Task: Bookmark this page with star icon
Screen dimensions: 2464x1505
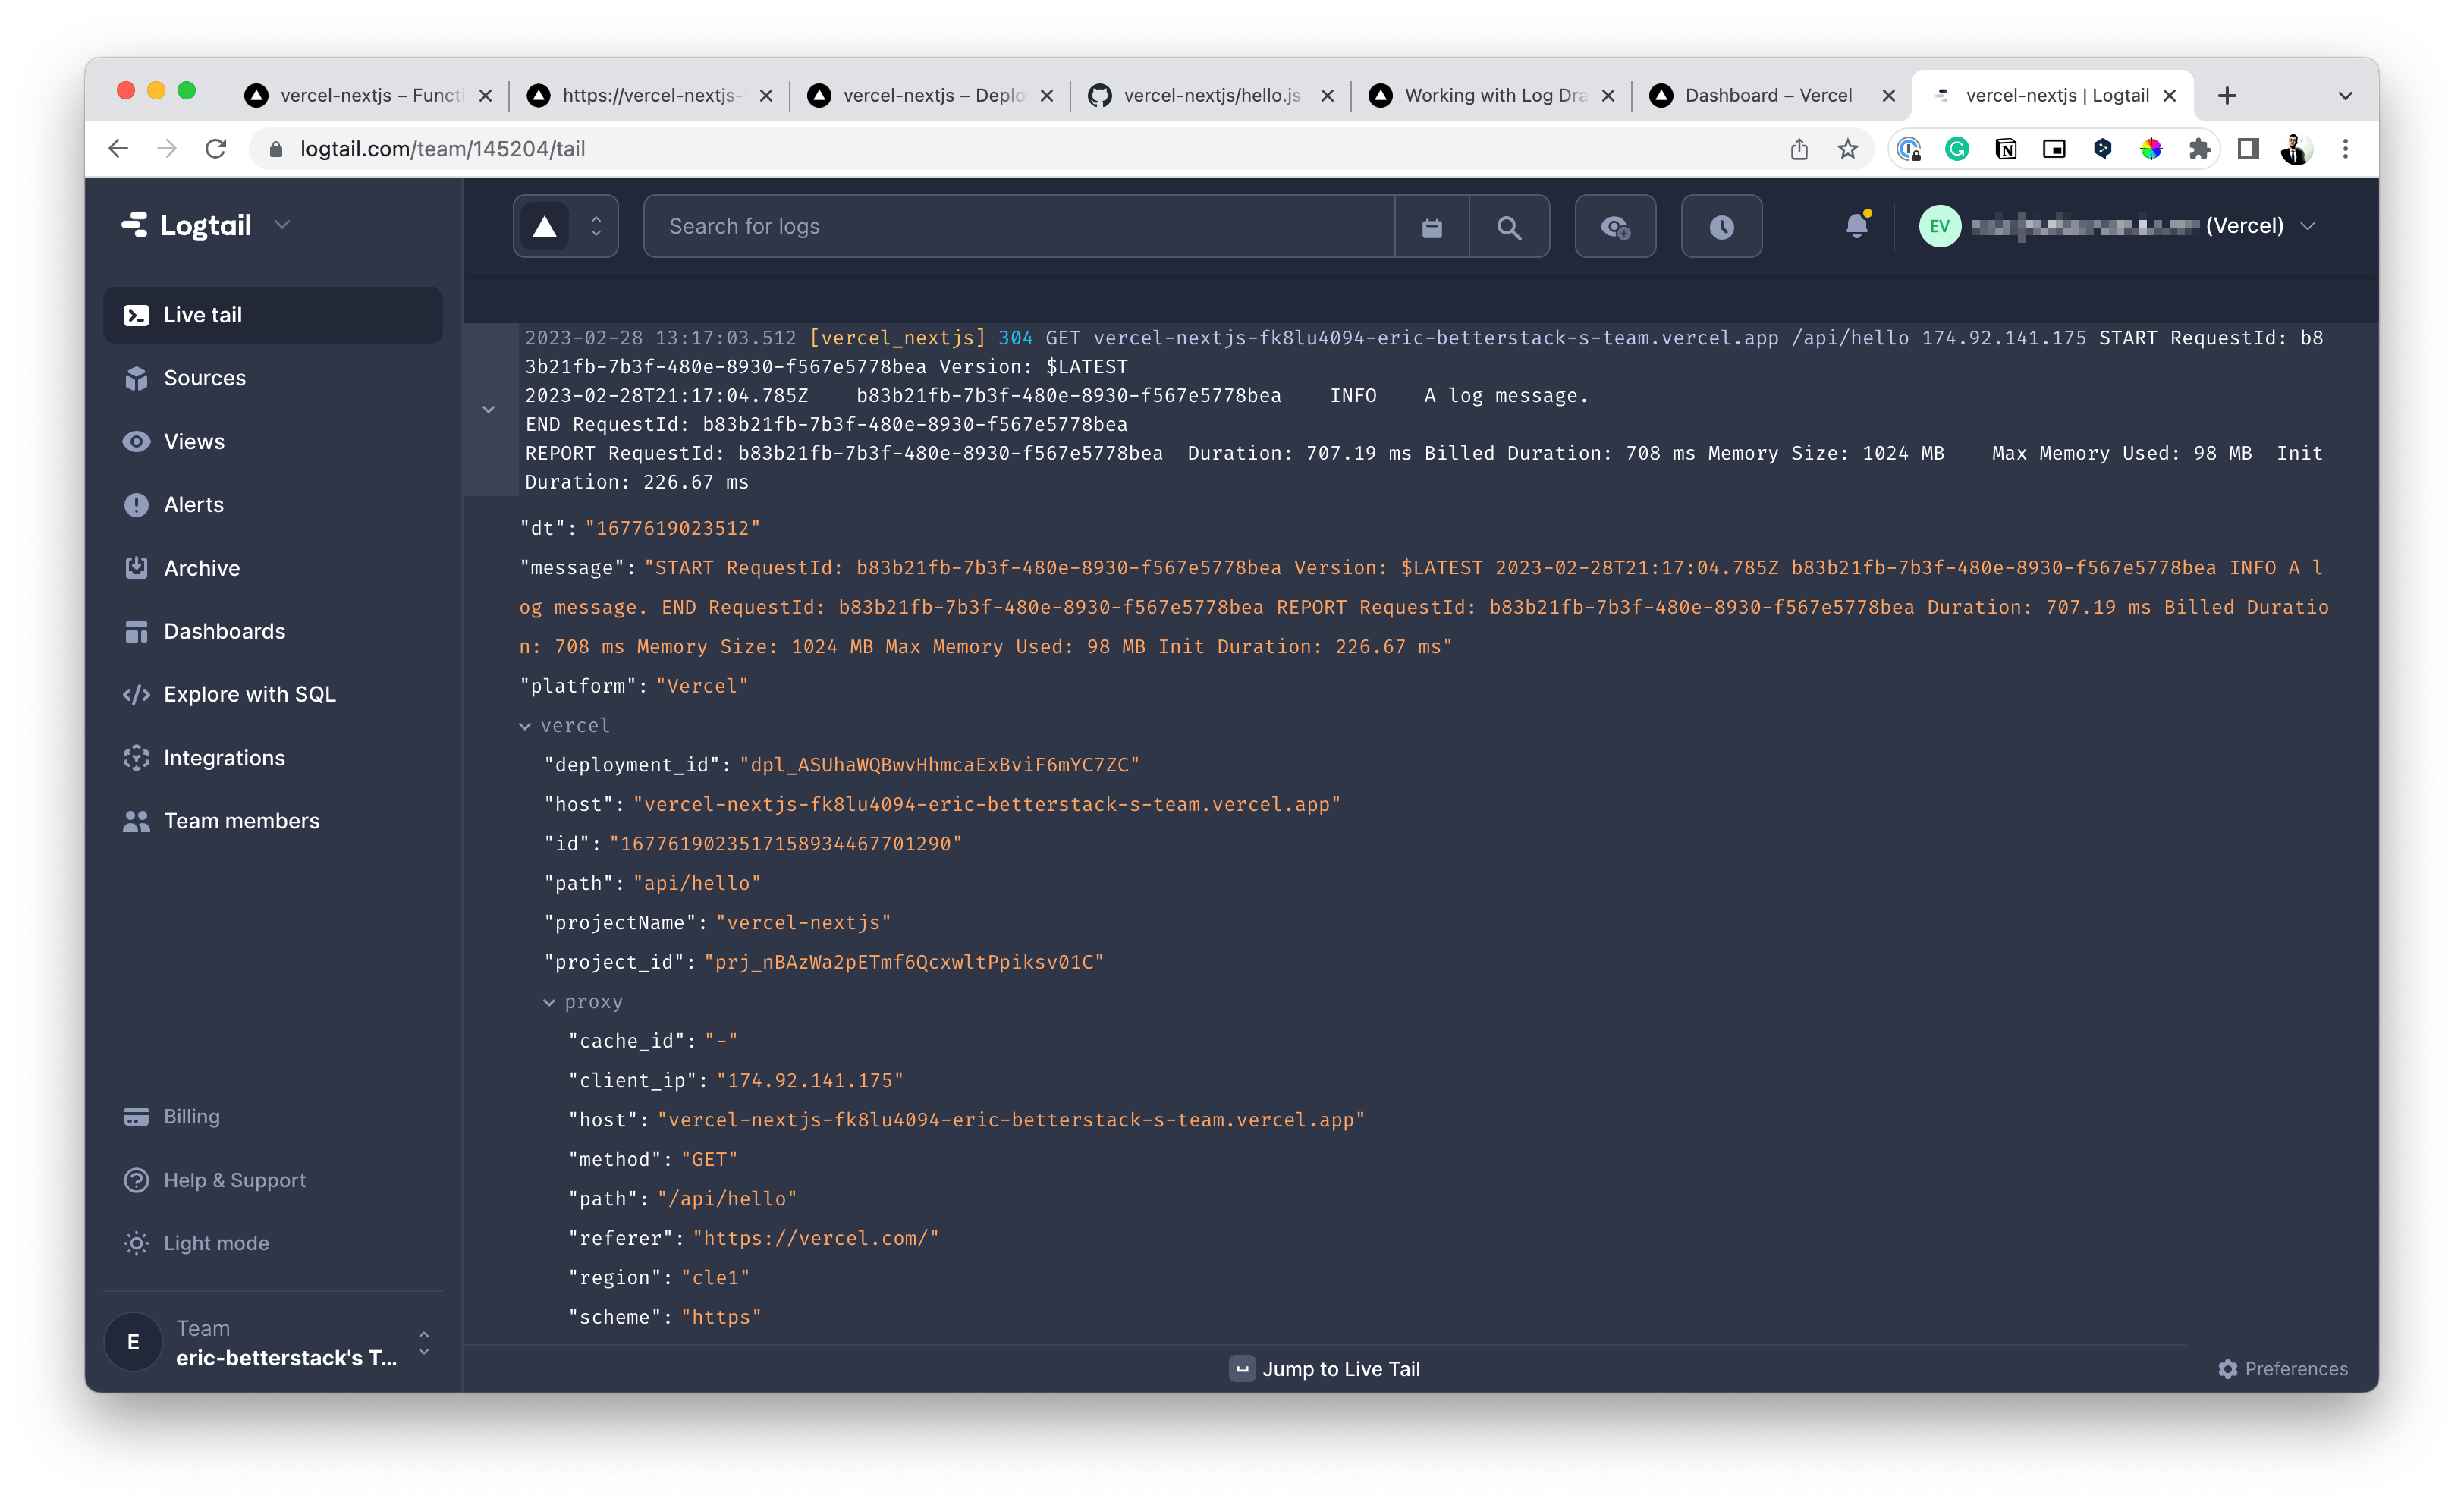Action: (x=1847, y=149)
